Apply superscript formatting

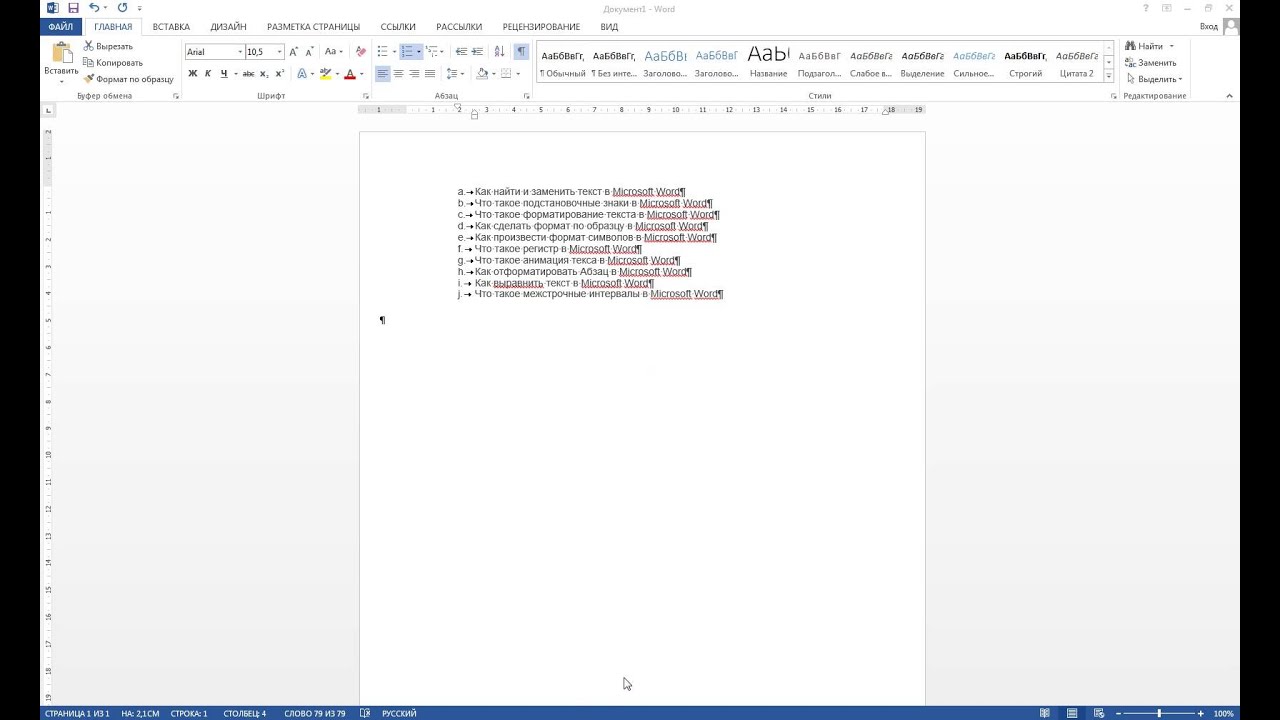pyautogui.click(x=279, y=73)
